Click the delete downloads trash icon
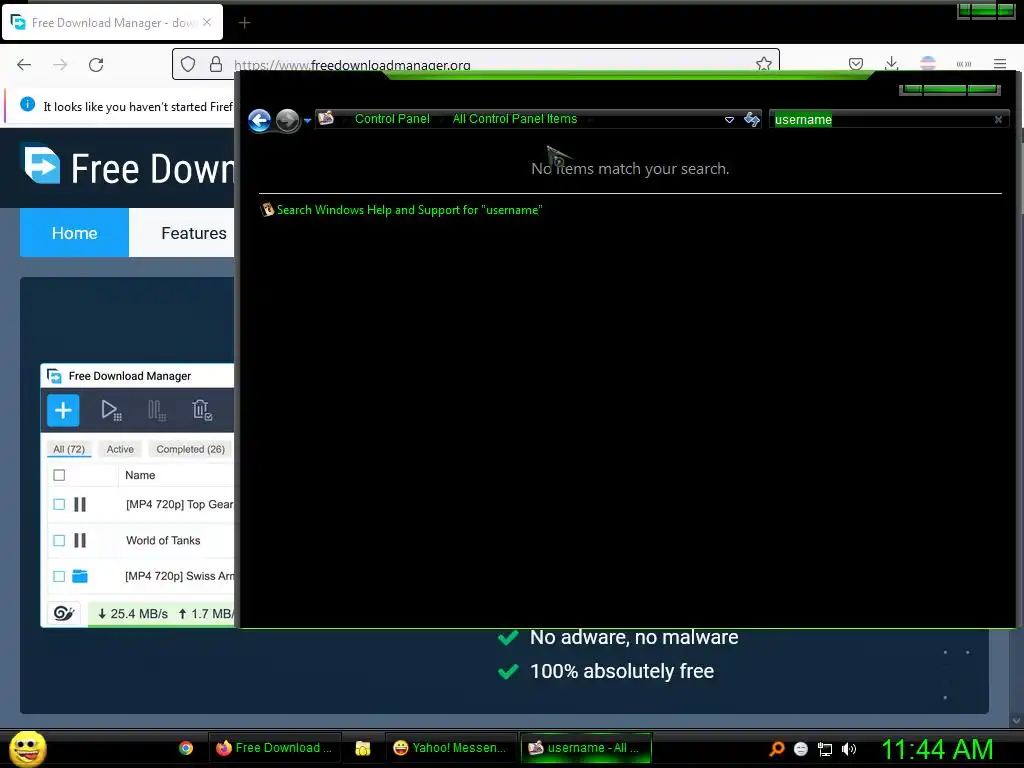1024x768 pixels. point(202,410)
